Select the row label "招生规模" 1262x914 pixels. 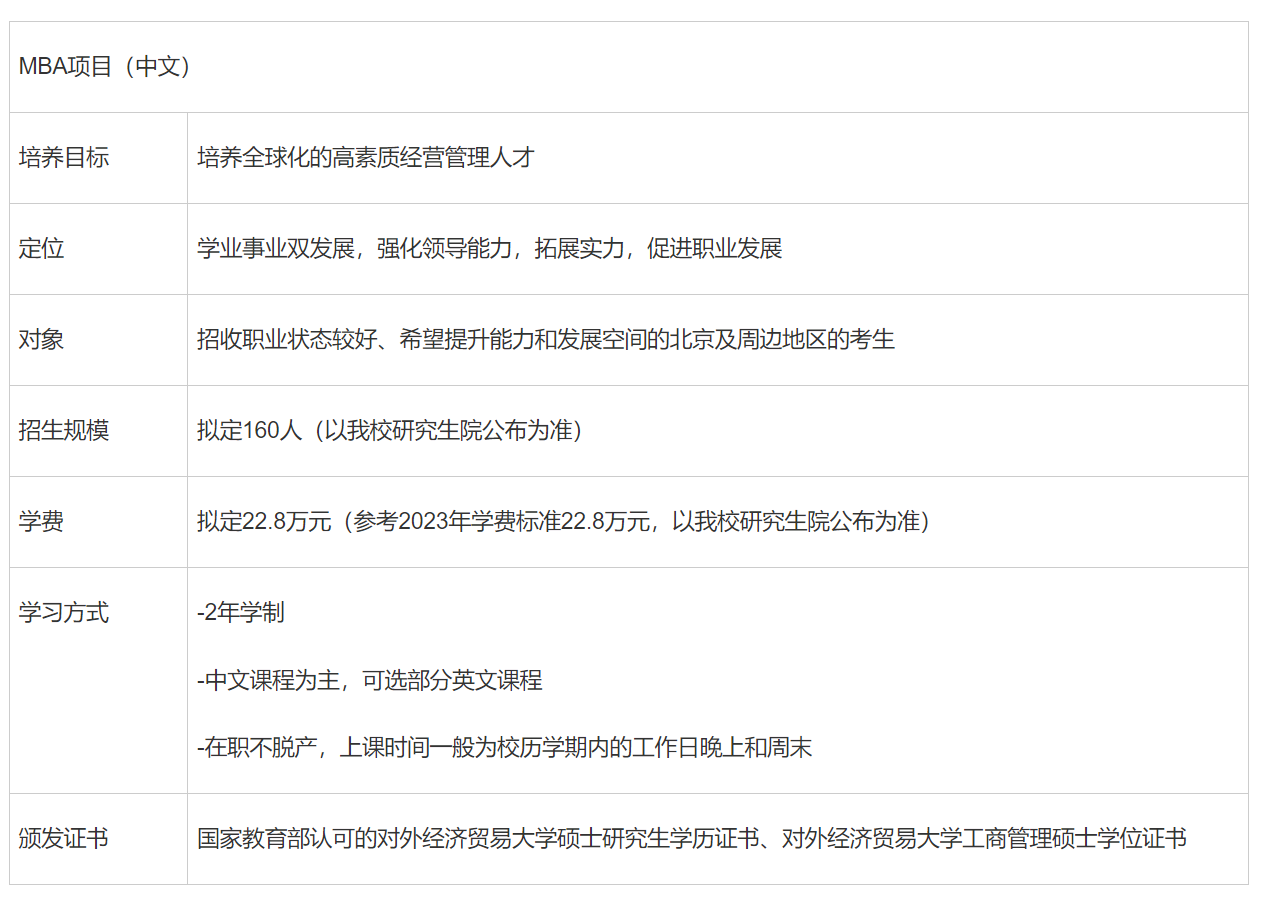coord(64,431)
